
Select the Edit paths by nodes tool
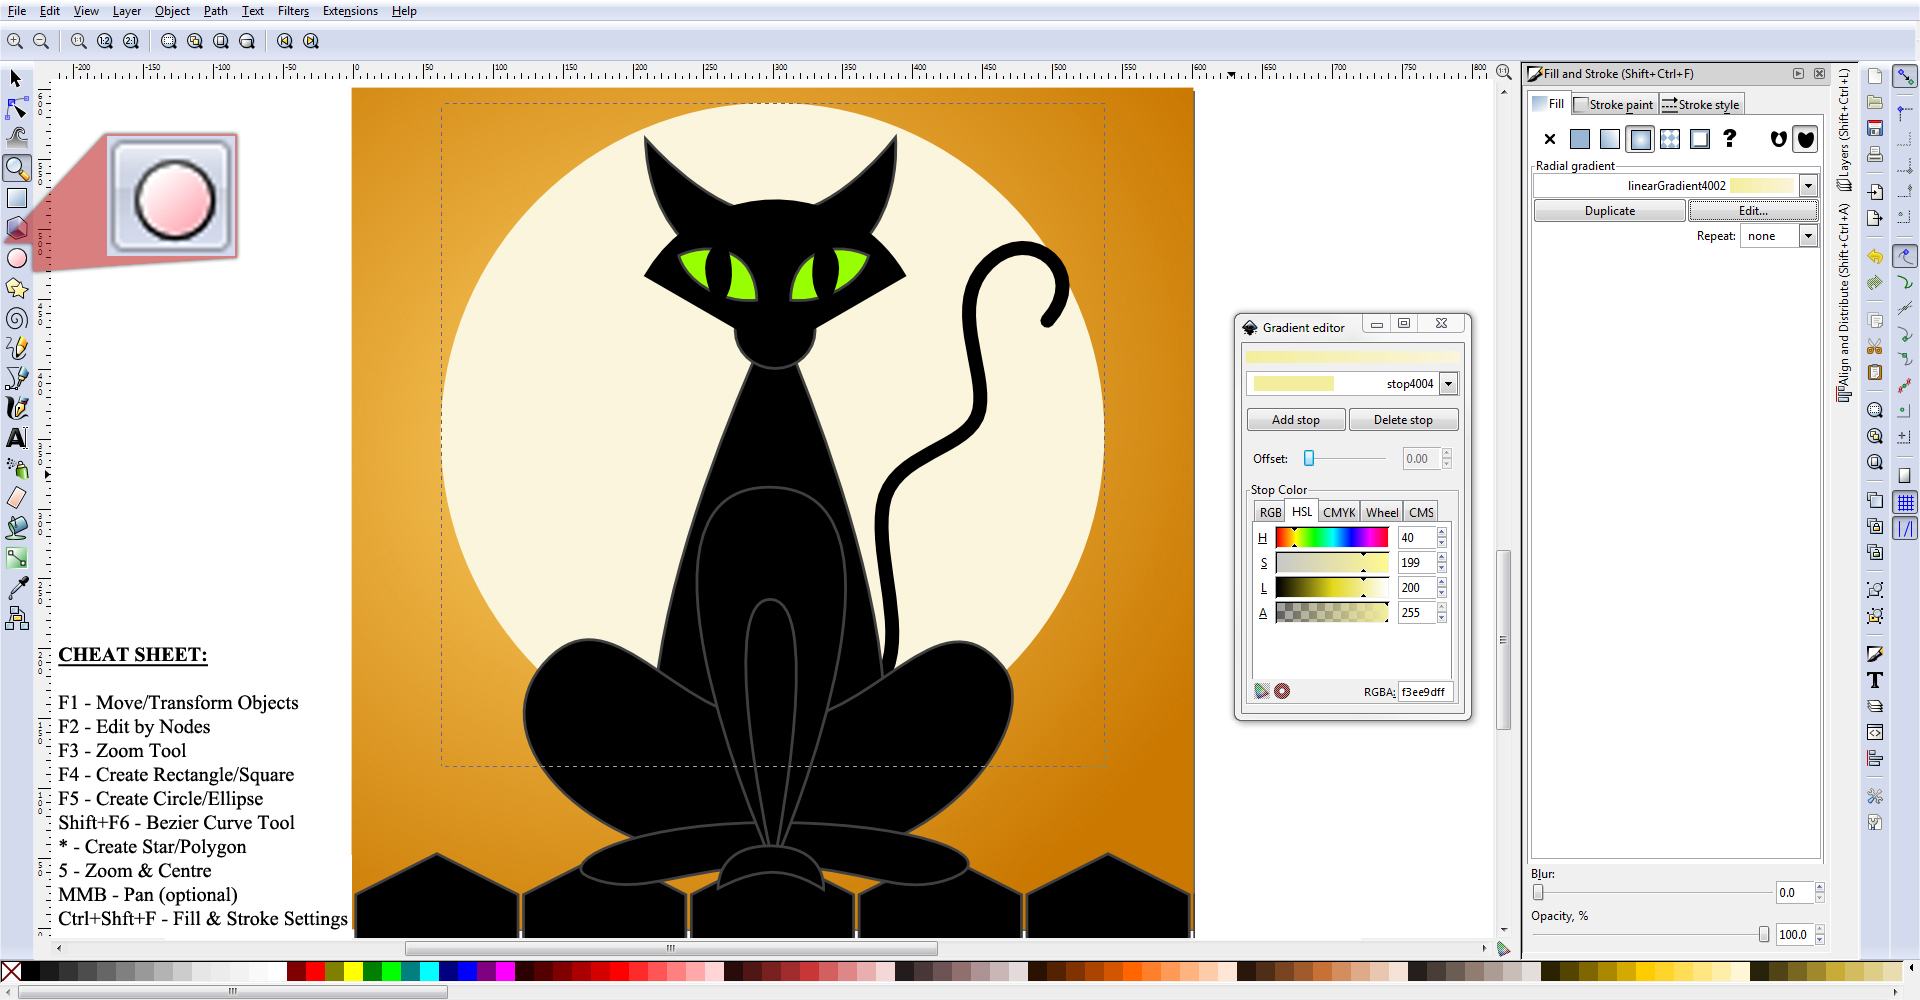(16, 108)
